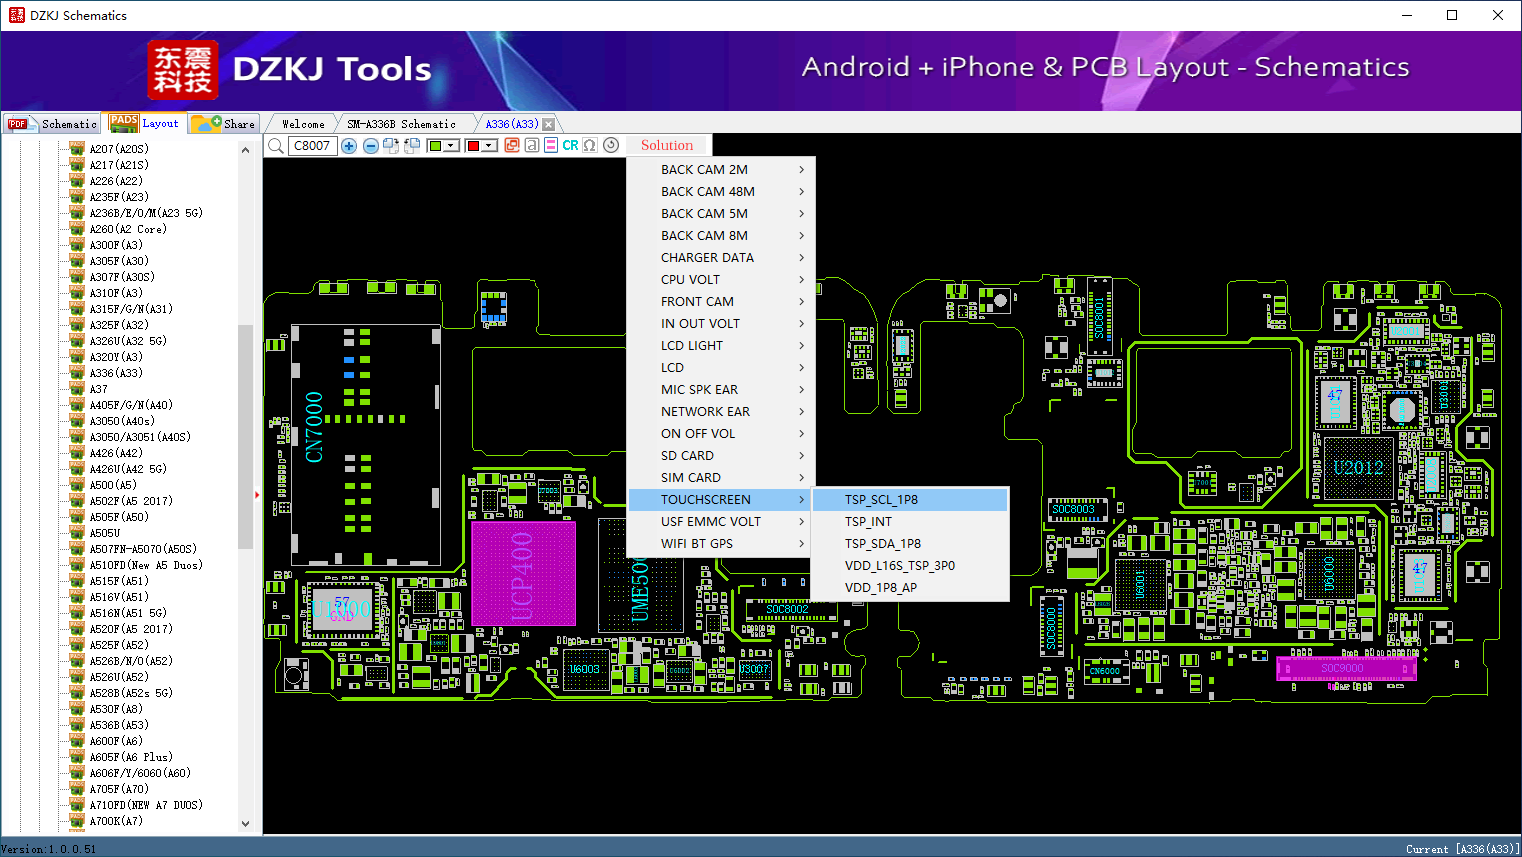
Task: Open the Welcome document tab
Action: click(303, 124)
